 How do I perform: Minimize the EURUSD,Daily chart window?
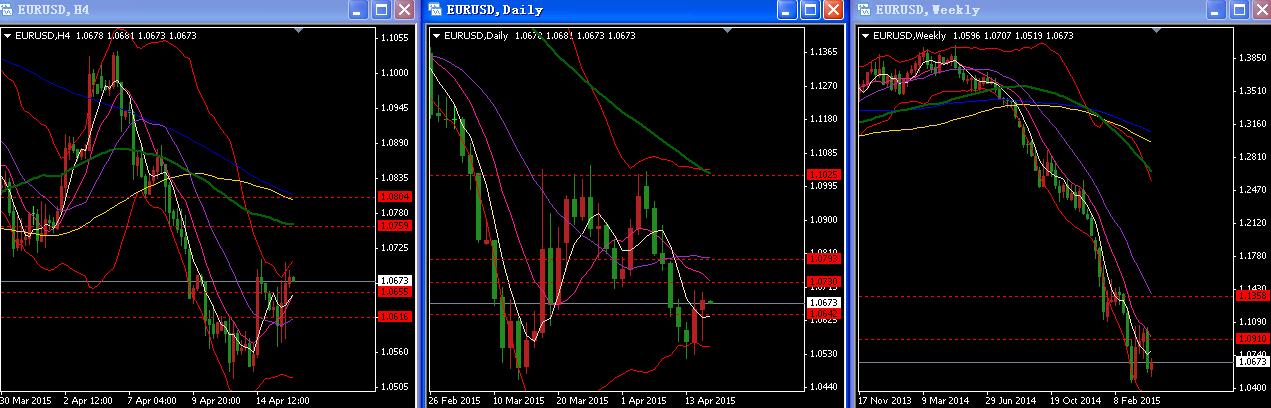tap(788, 10)
